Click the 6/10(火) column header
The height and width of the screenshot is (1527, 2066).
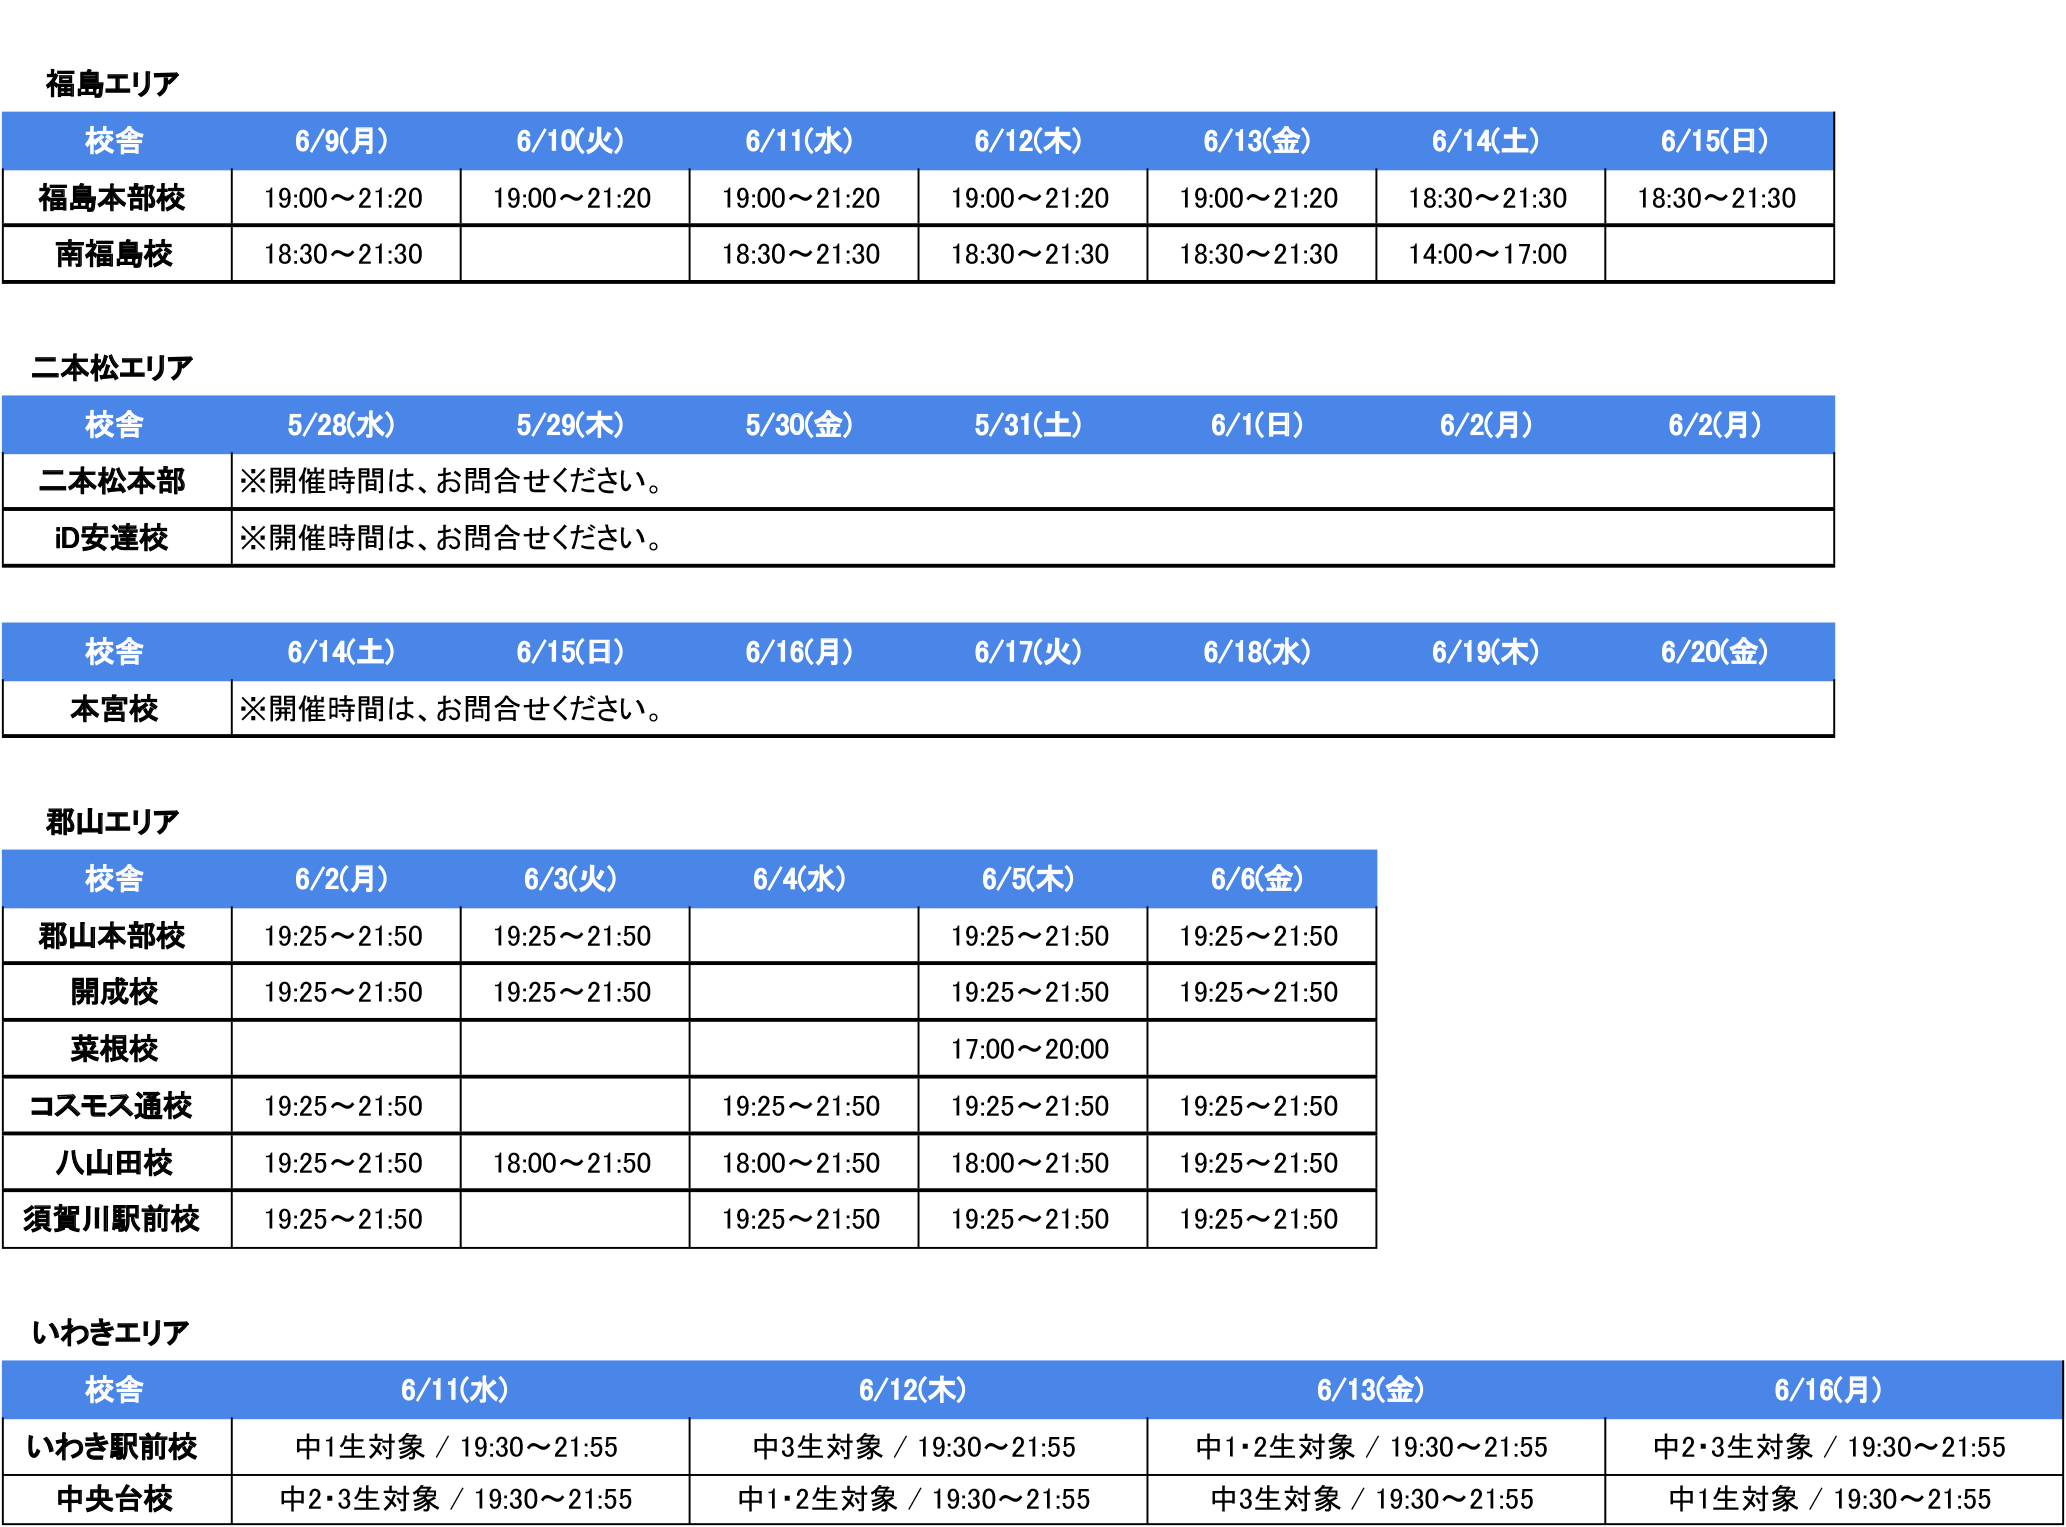tap(570, 141)
